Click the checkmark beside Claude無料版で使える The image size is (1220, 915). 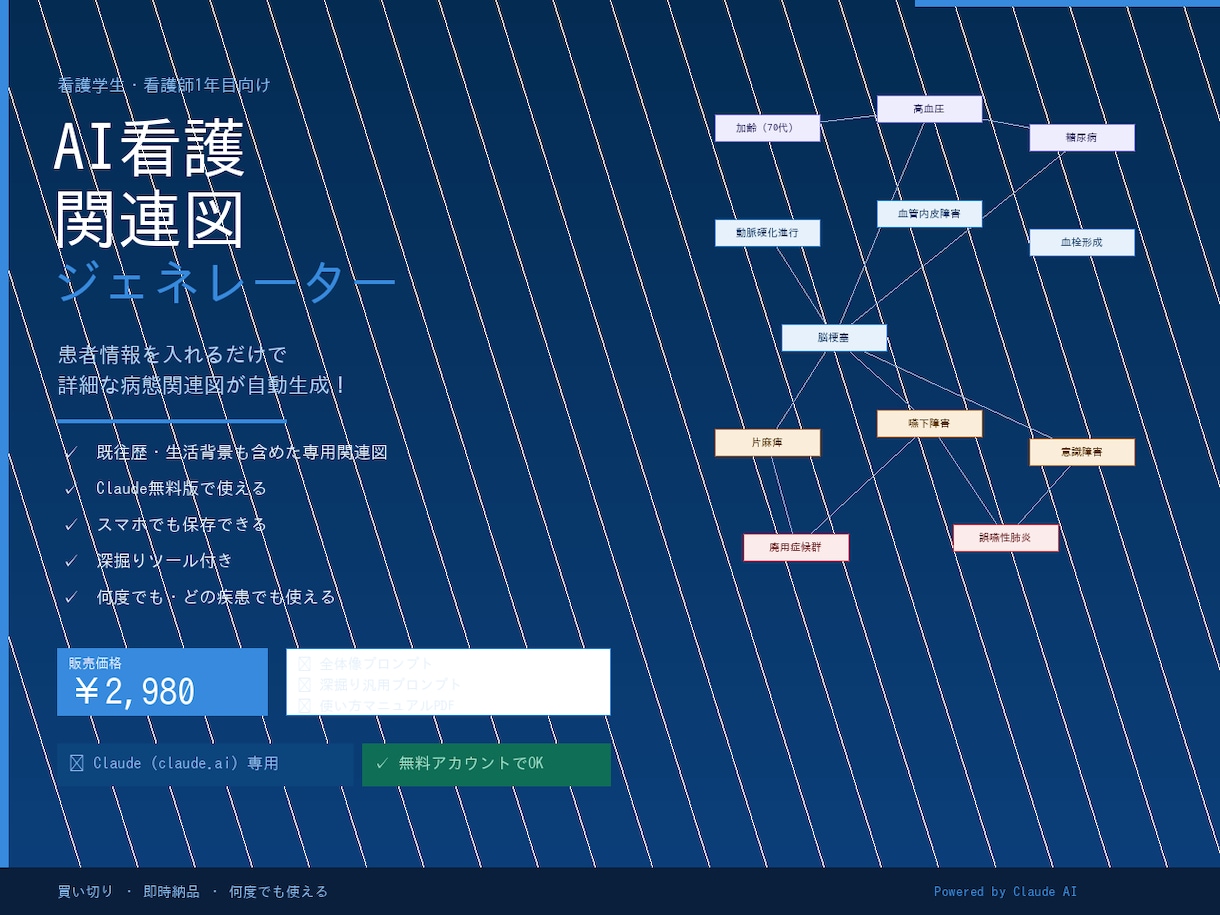pos(71,489)
